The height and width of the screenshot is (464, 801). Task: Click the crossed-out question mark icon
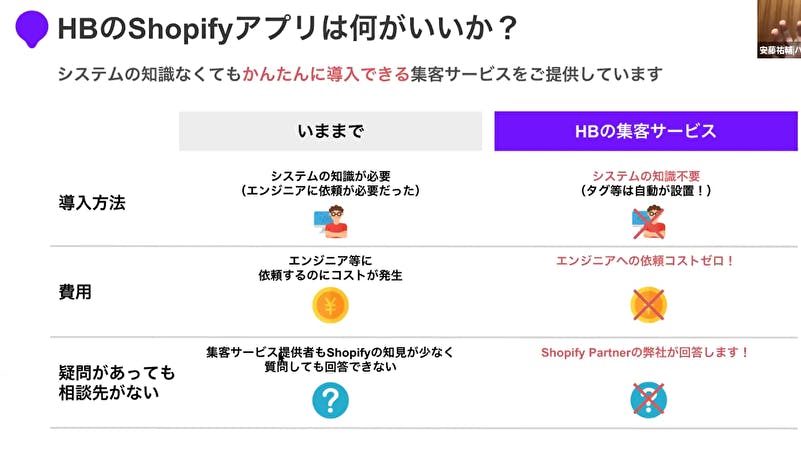tap(648, 400)
